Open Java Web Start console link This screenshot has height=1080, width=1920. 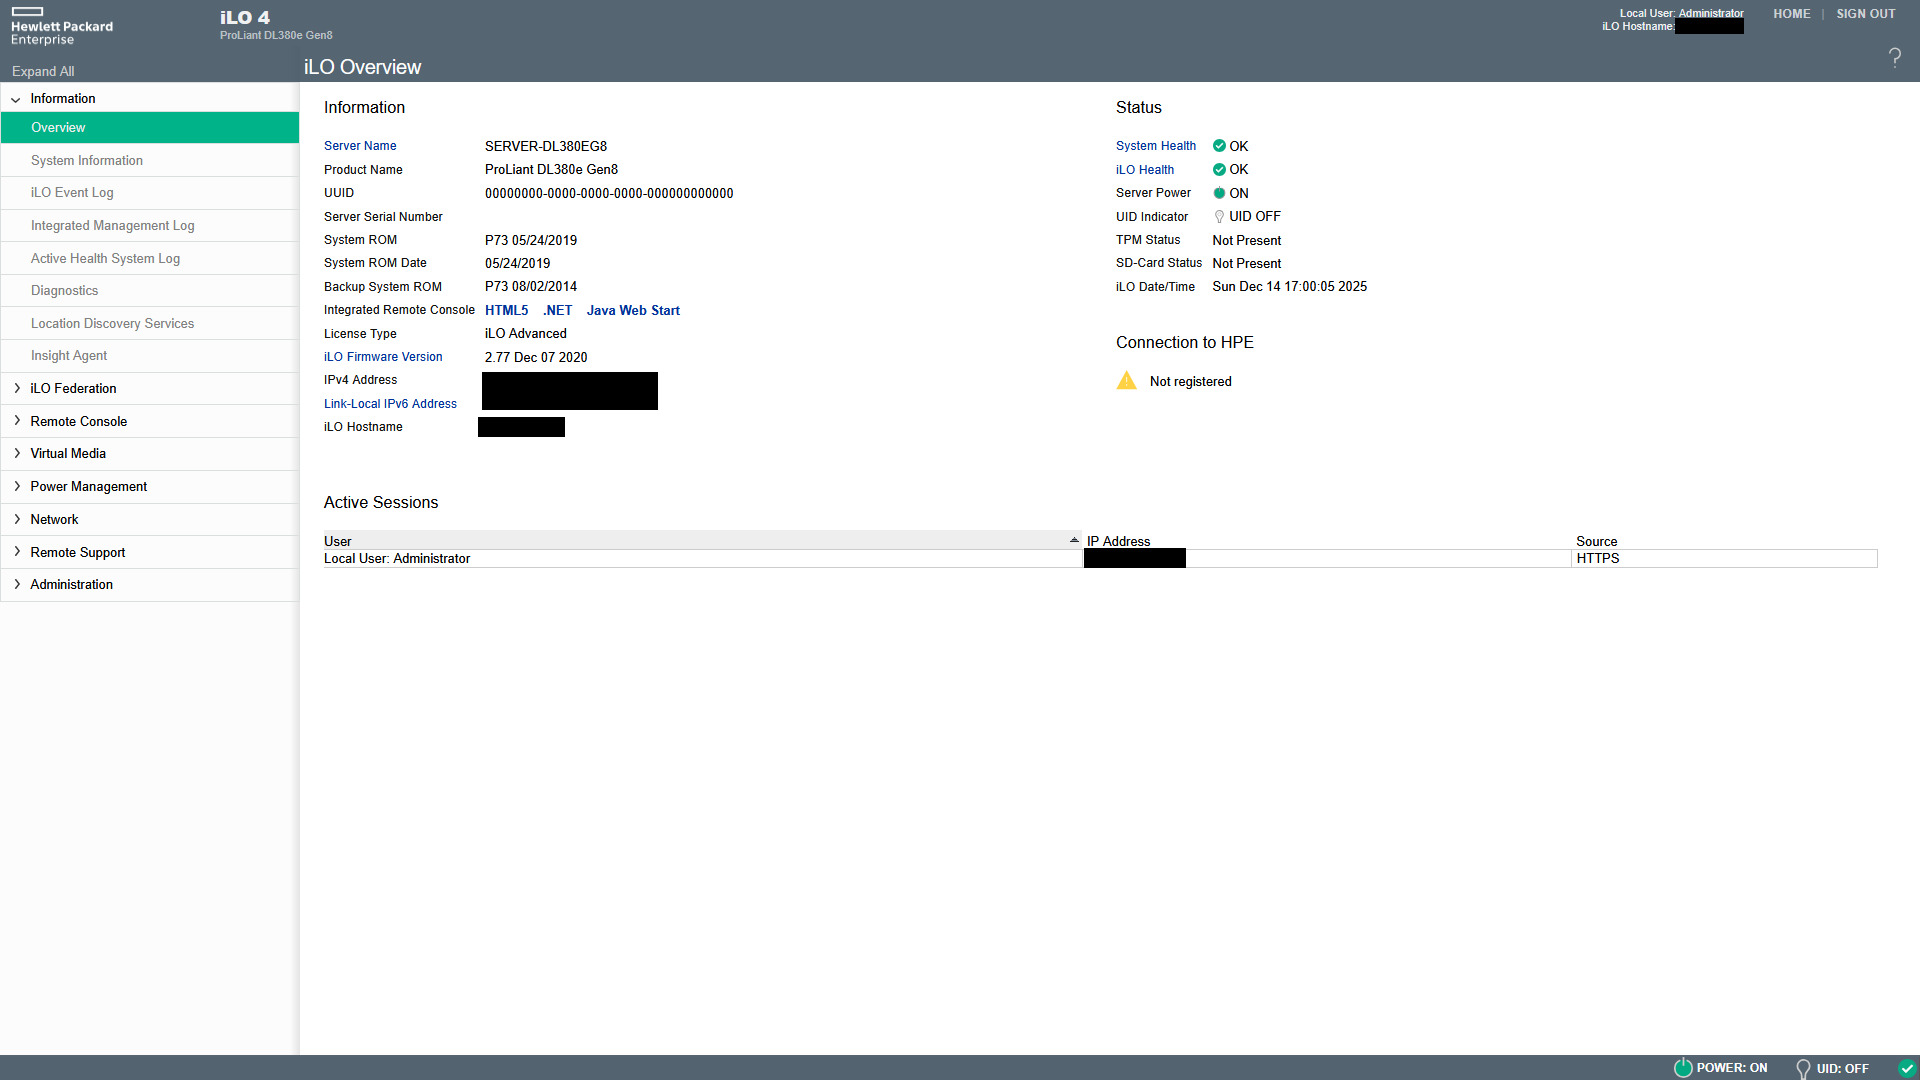[633, 311]
